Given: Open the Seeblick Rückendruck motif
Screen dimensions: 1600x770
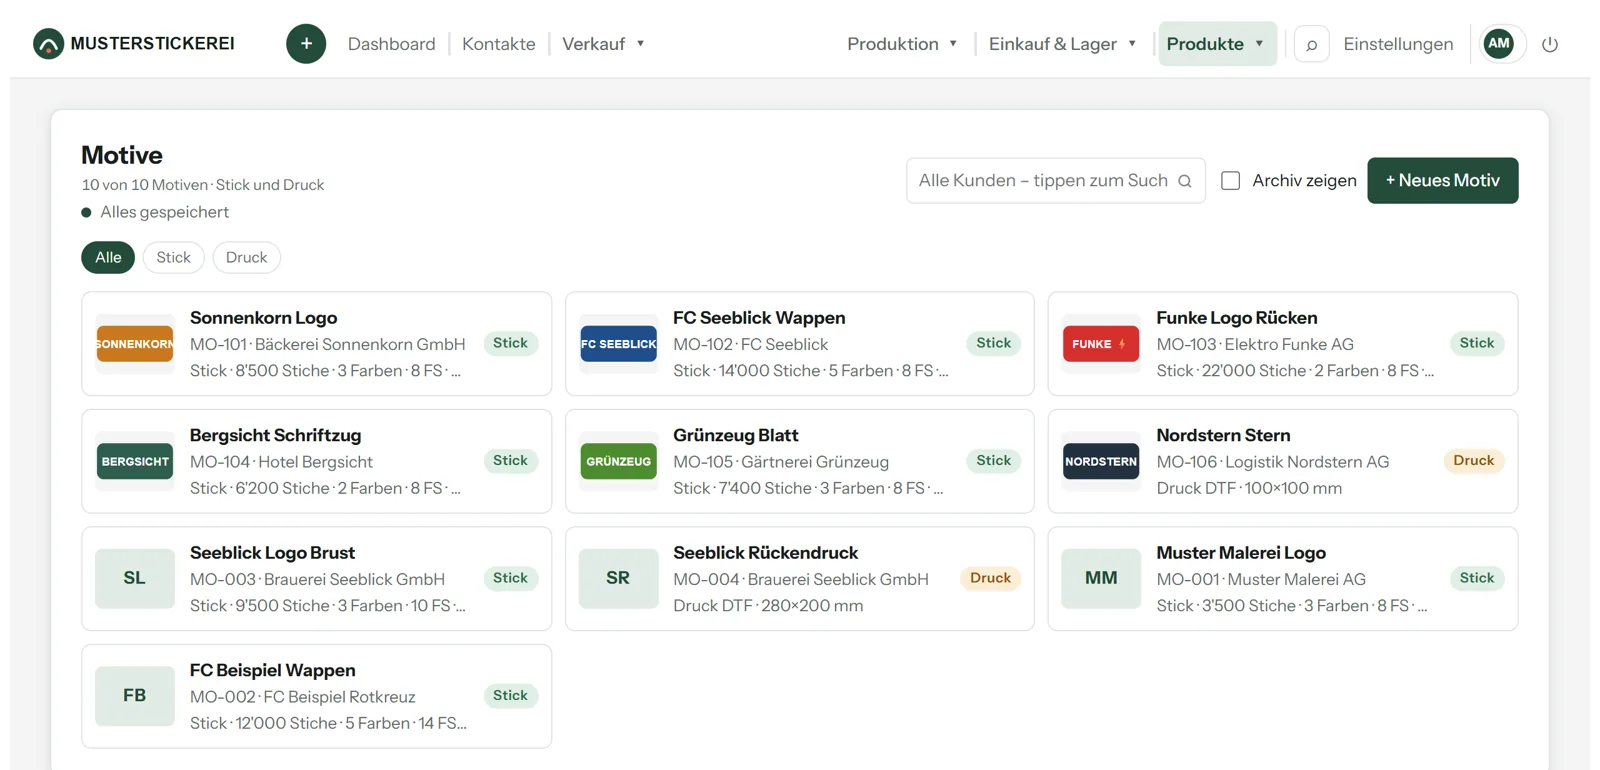Looking at the screenshot, I should (800, 578).
